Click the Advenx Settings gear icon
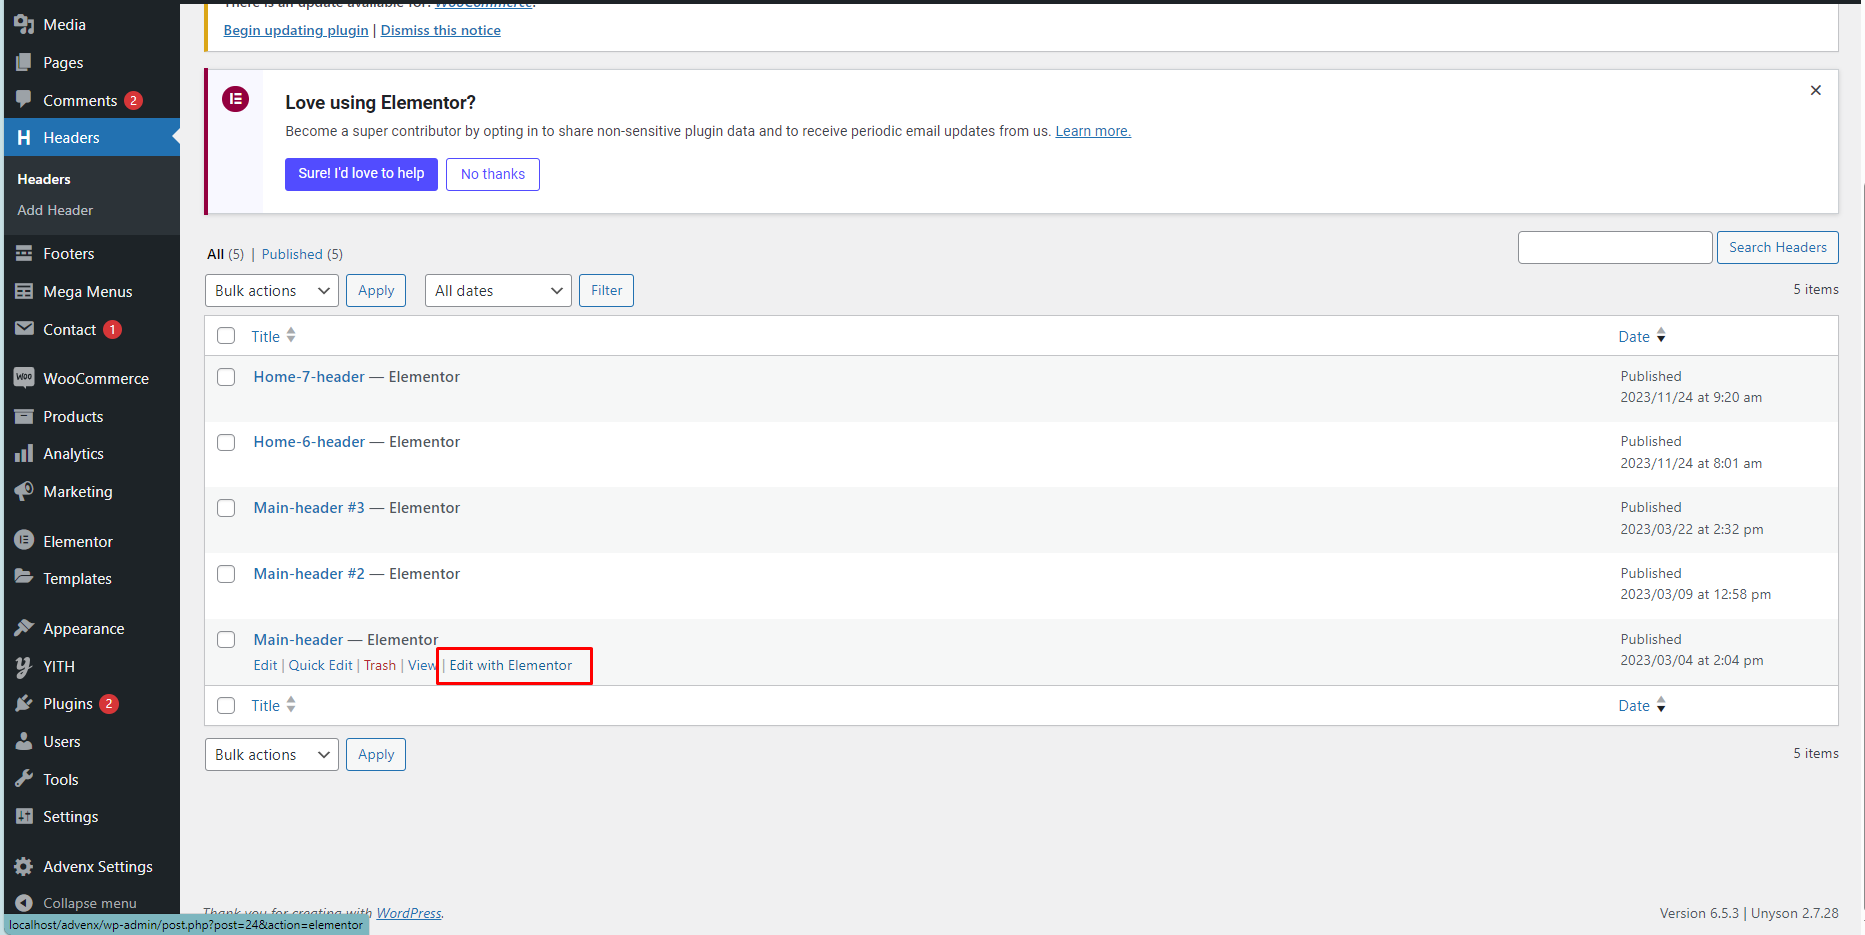The image size is (1865, 935). coord(24,866)
